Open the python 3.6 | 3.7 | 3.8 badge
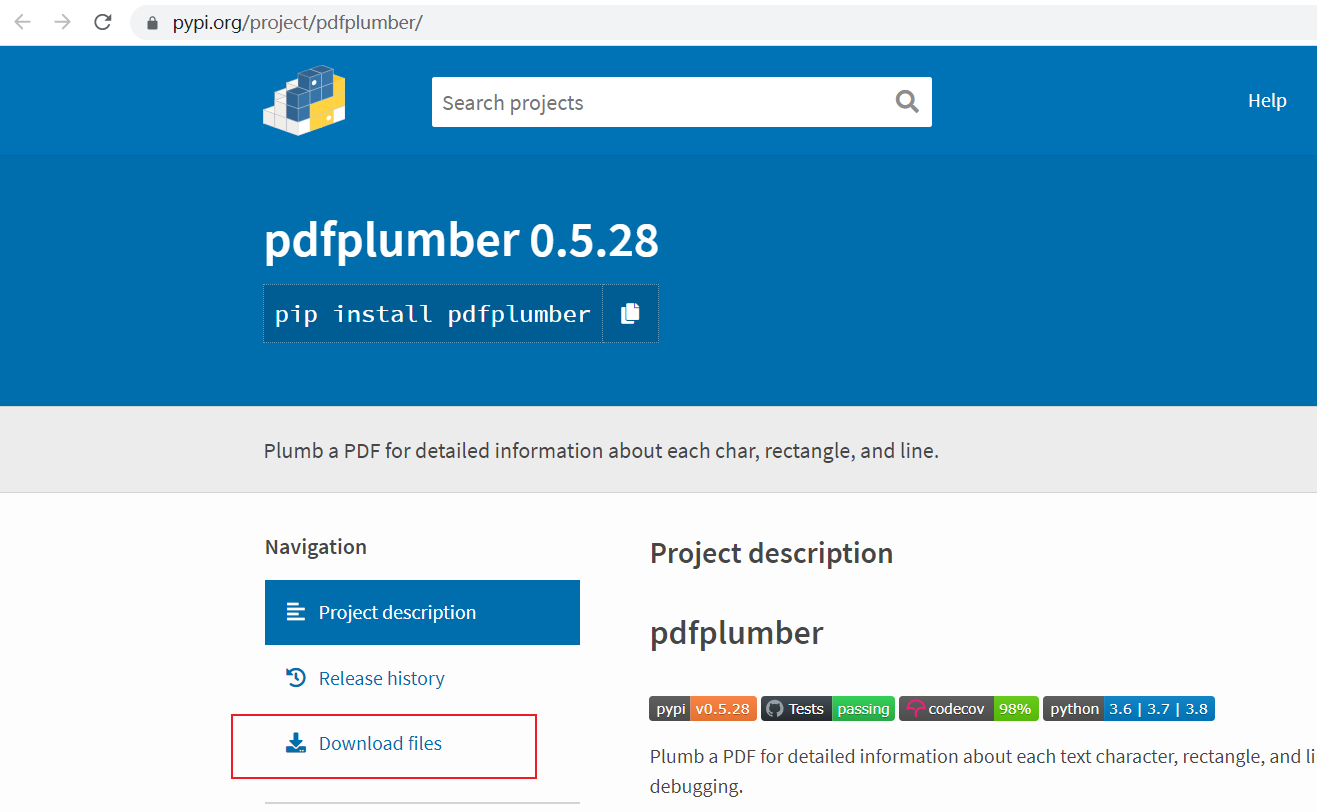Viewport: 1317px width, 812px height. (1129, 709)
